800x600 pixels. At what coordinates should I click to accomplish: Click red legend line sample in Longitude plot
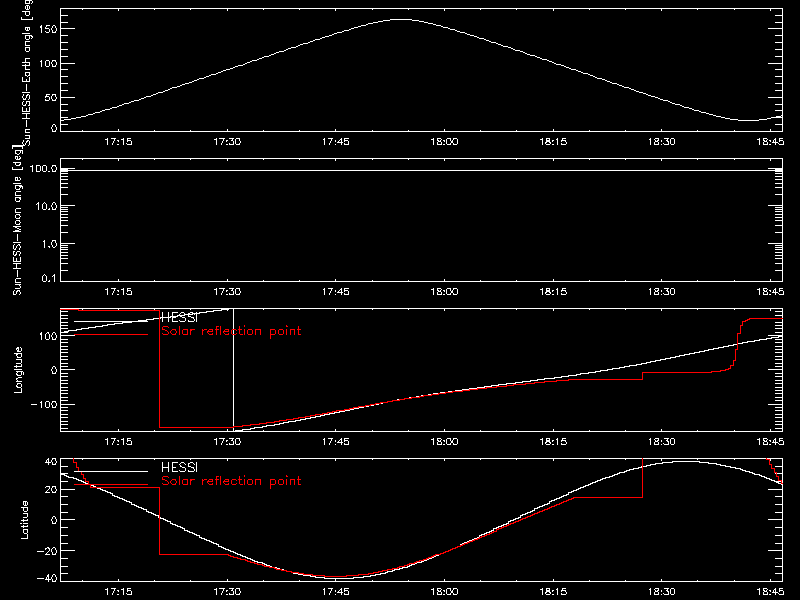(111, 335)
